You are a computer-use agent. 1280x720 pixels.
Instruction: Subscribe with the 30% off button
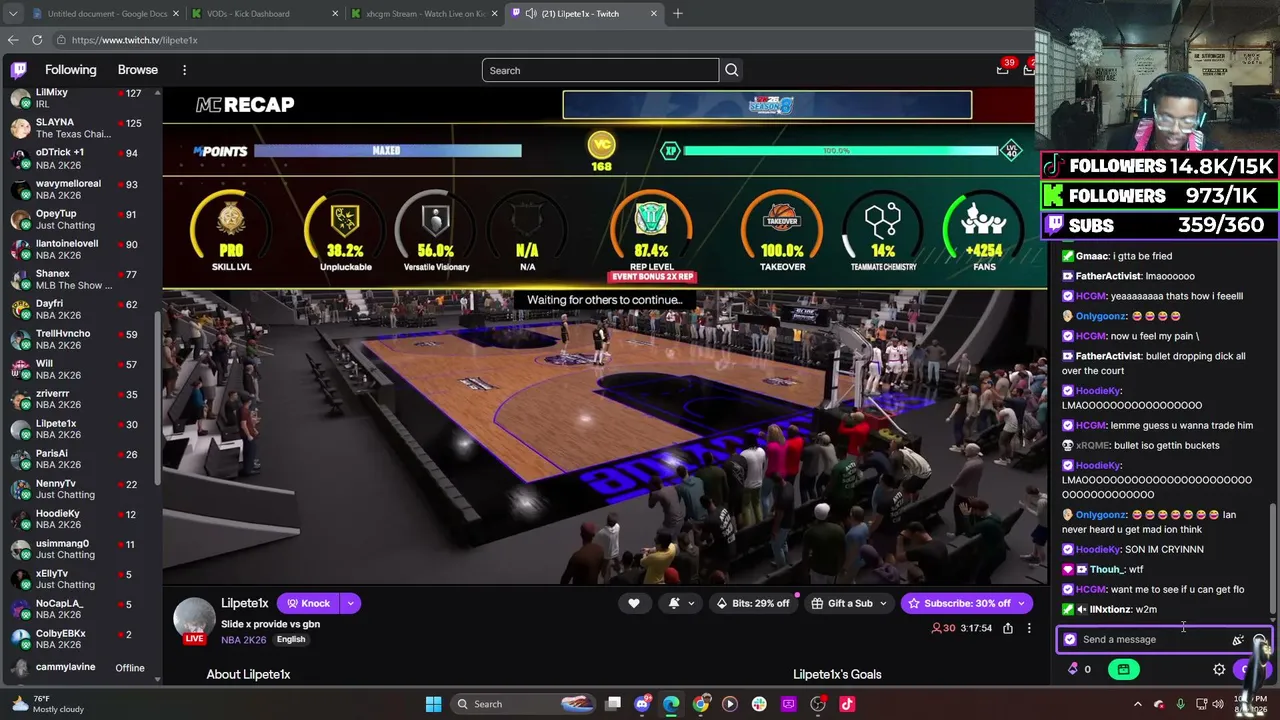tap(966, 603)
